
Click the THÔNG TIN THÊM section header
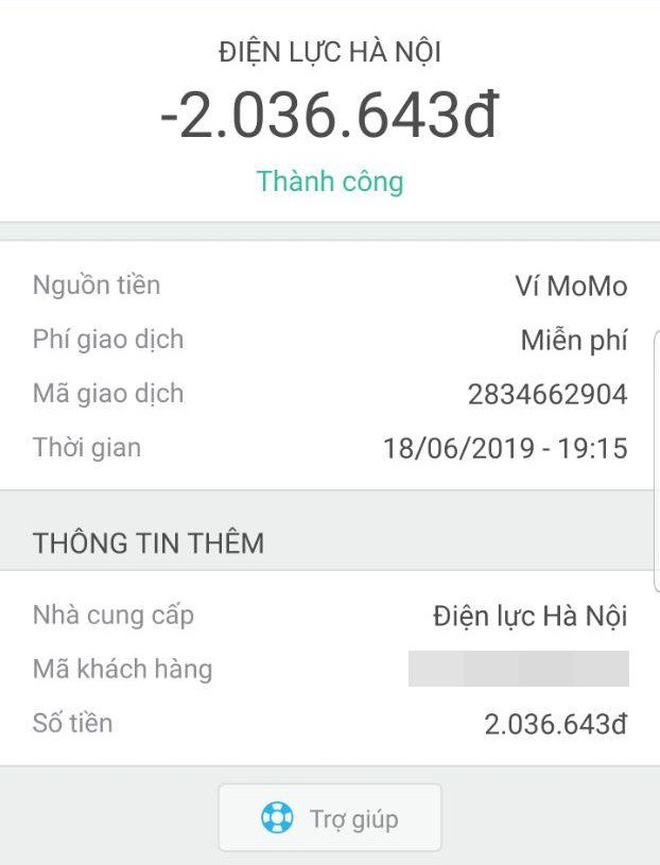[x=148, y=544]
